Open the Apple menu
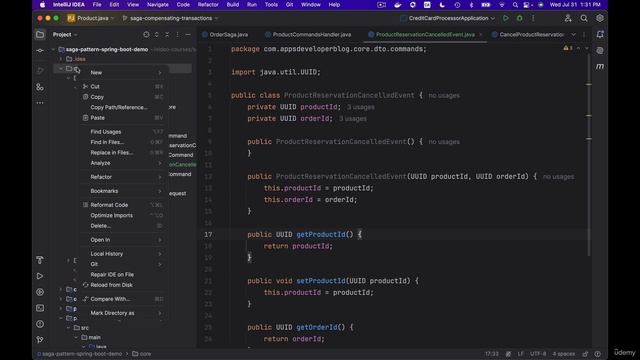640x360 pixels. coord(42,5)
